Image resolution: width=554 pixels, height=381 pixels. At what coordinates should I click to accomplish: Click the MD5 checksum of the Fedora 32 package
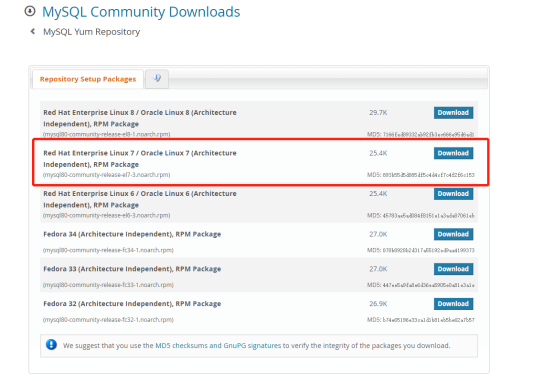tap(420, 320)
